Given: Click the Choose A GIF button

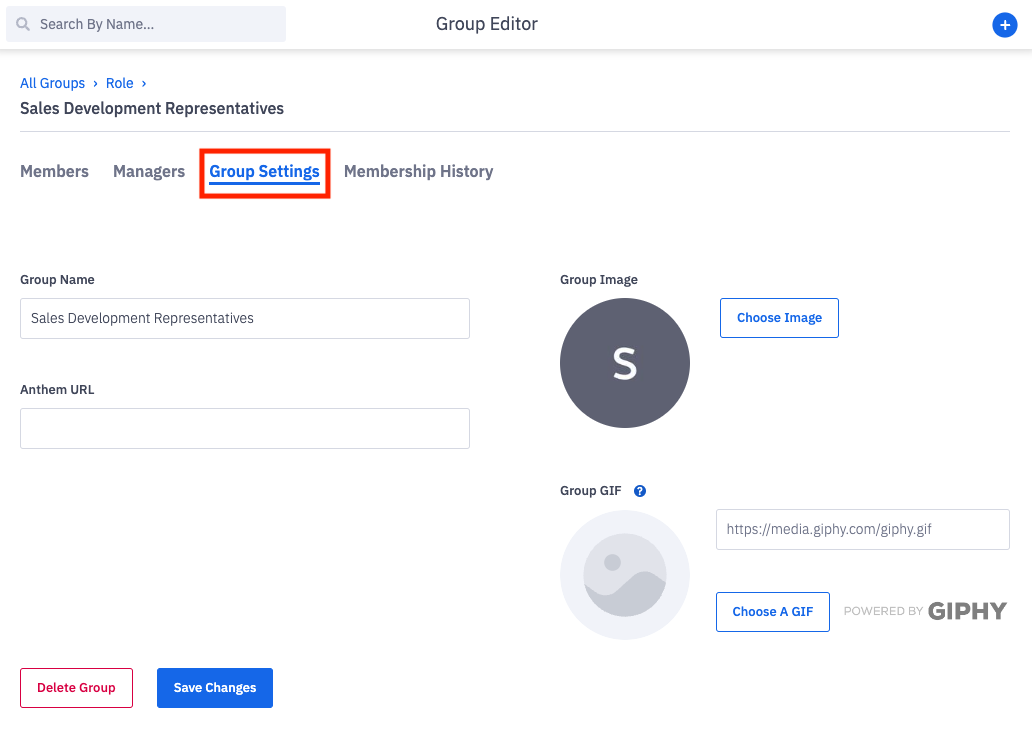Looking at the screenshot, I should pyautogui.click(x=772, y=611).
